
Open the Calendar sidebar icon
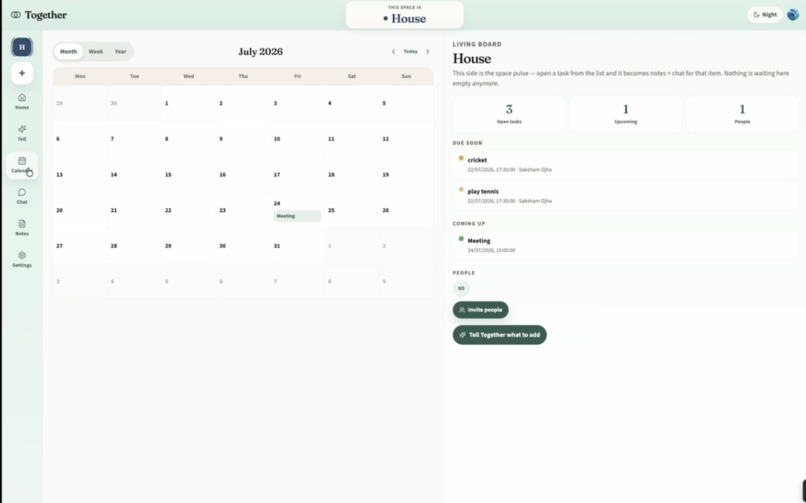[22, 164]
